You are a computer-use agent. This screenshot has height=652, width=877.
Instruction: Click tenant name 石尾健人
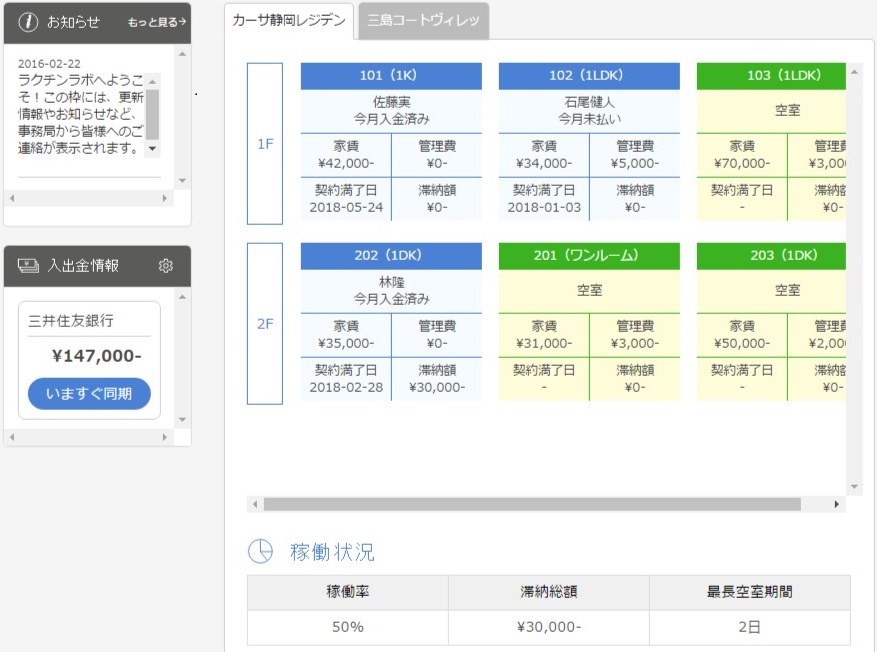click(590, 102)
